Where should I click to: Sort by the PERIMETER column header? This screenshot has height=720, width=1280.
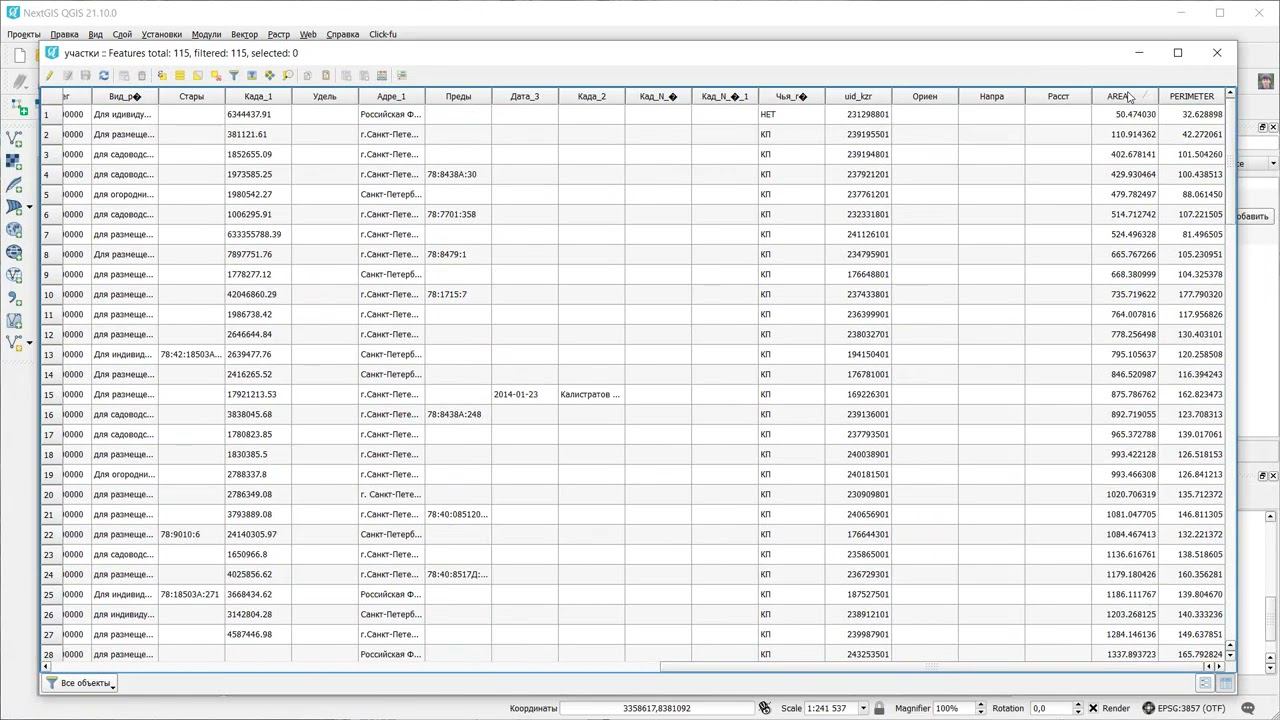(x=1191, y=96)
